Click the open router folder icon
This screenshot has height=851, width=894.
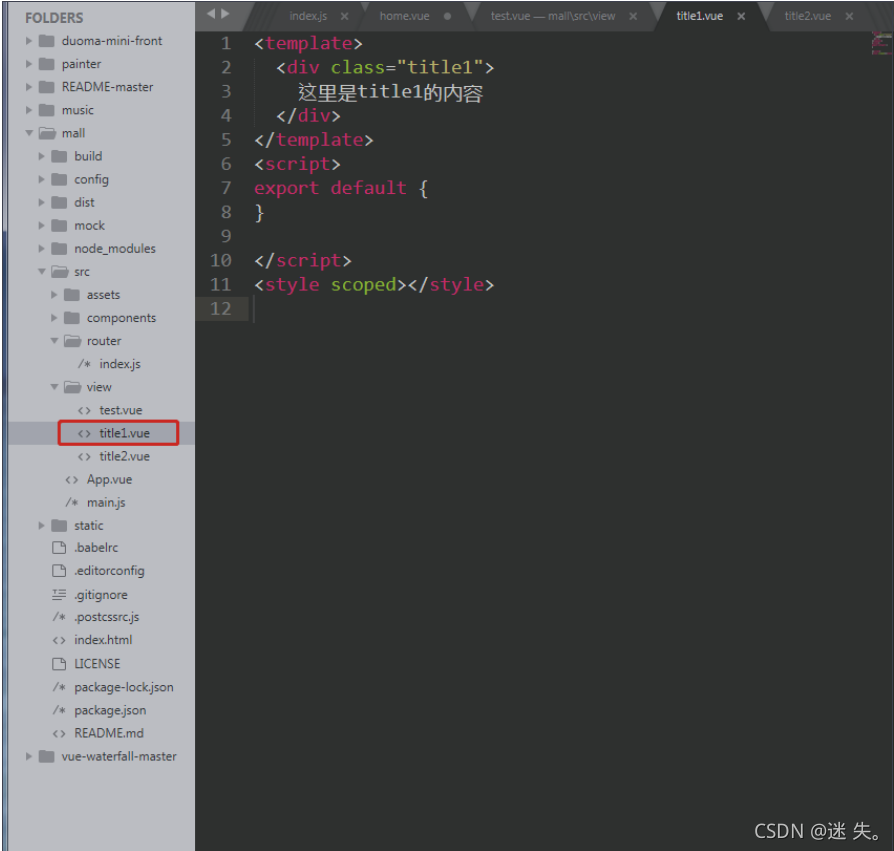pos(72,341)
